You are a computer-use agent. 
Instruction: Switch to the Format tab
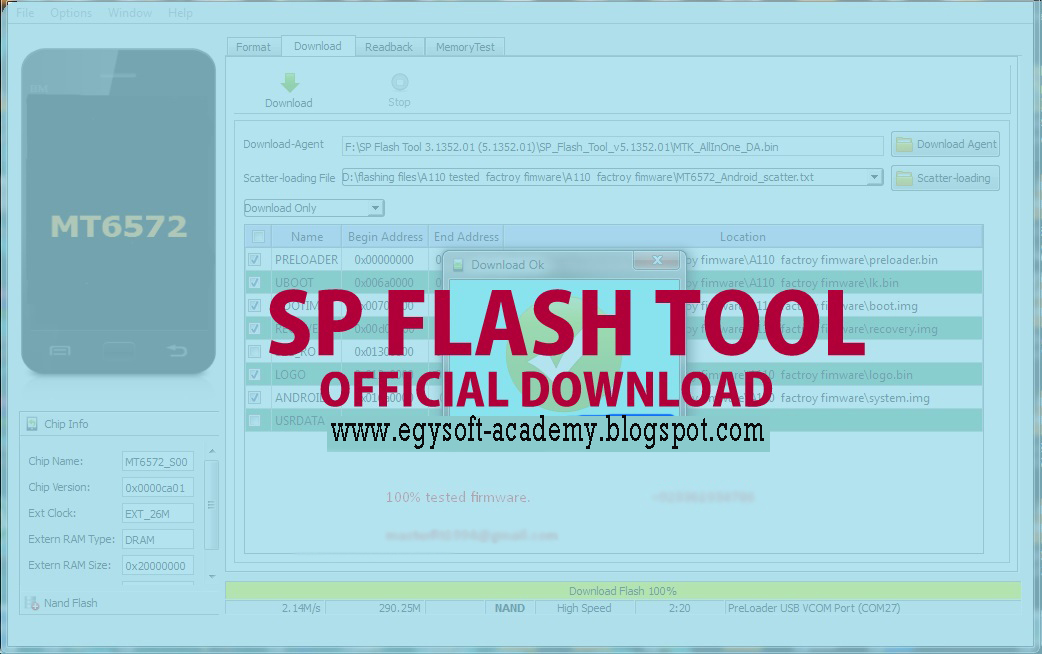tap(253, 47)
